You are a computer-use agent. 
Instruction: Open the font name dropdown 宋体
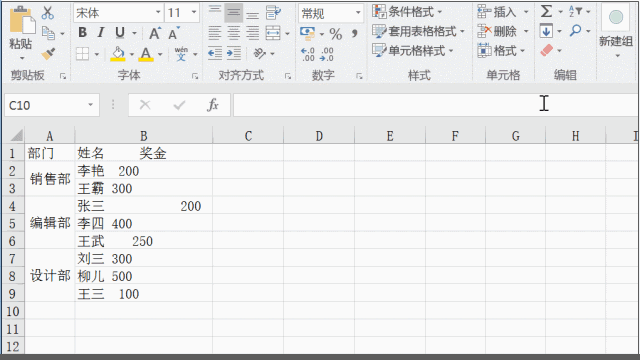[x=158, y=13]
